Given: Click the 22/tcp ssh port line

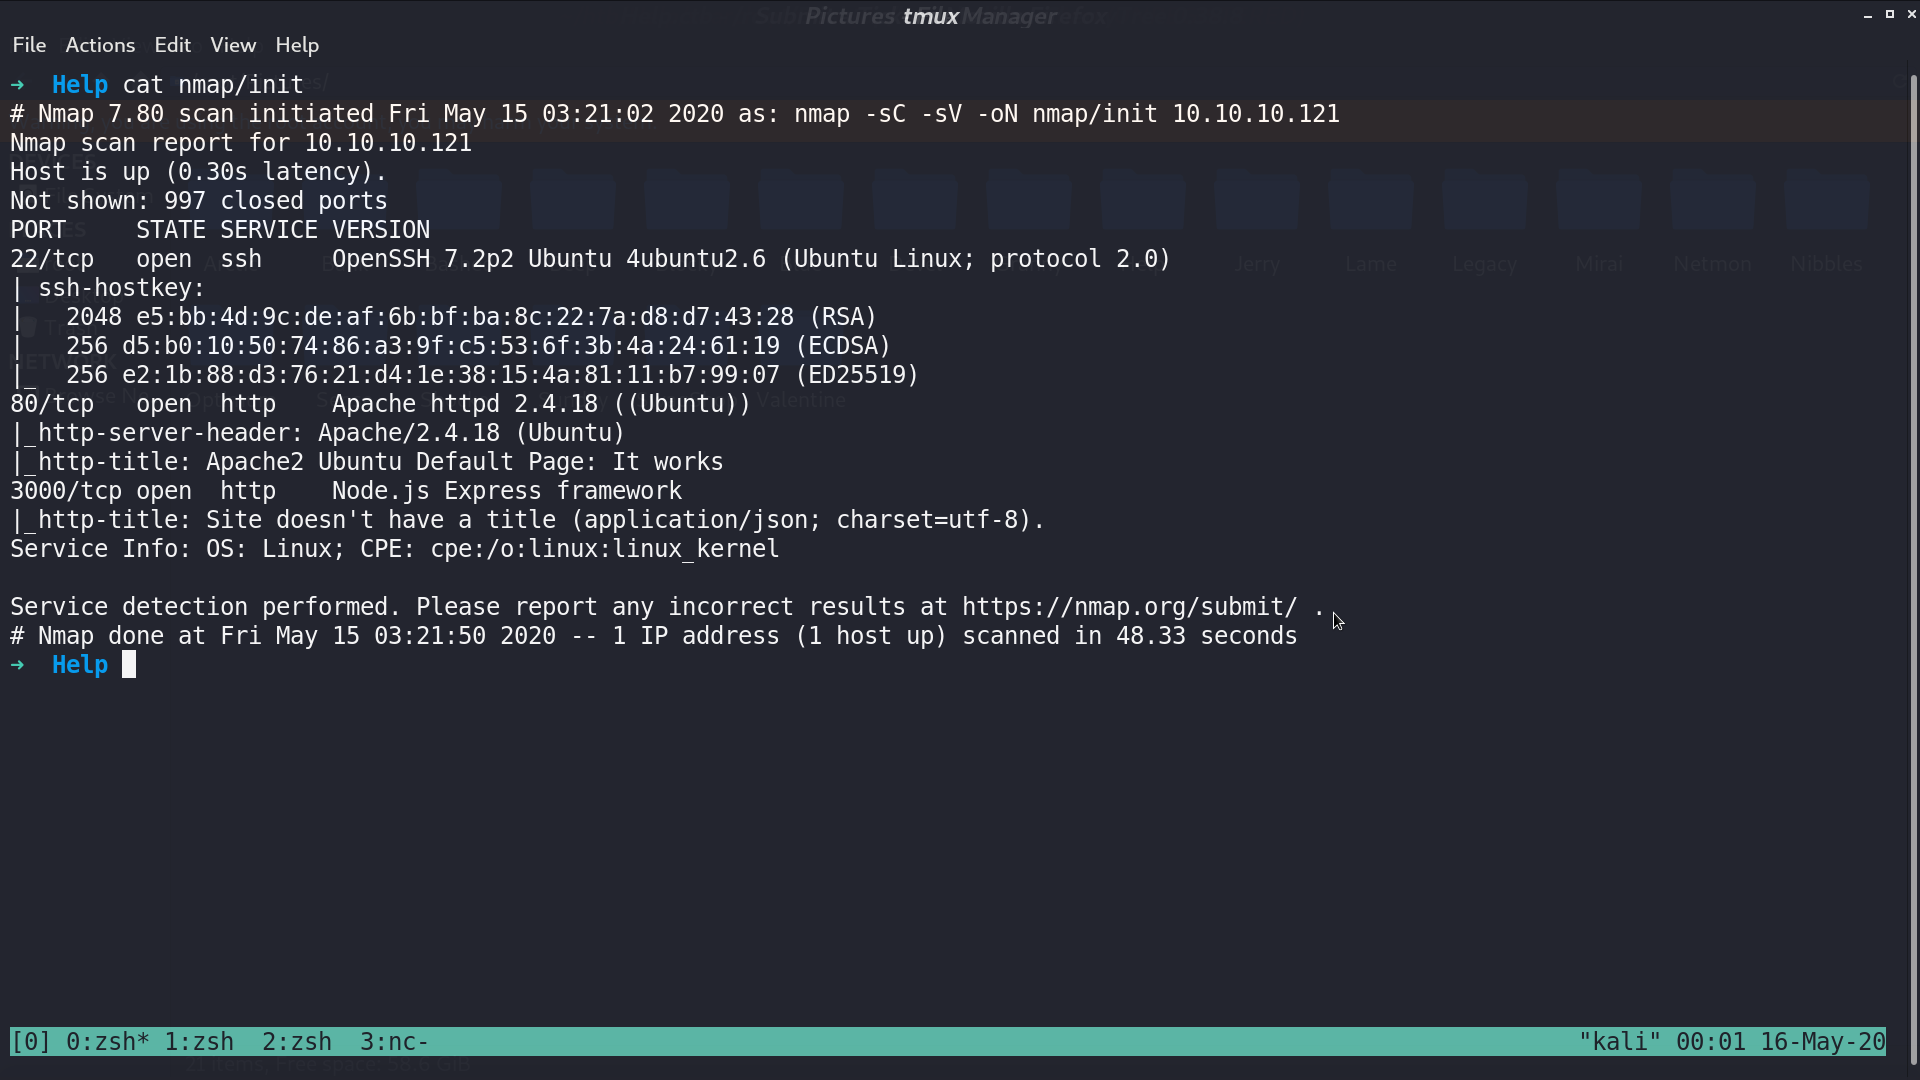Looking at the screenshot, I should [590, 259].
